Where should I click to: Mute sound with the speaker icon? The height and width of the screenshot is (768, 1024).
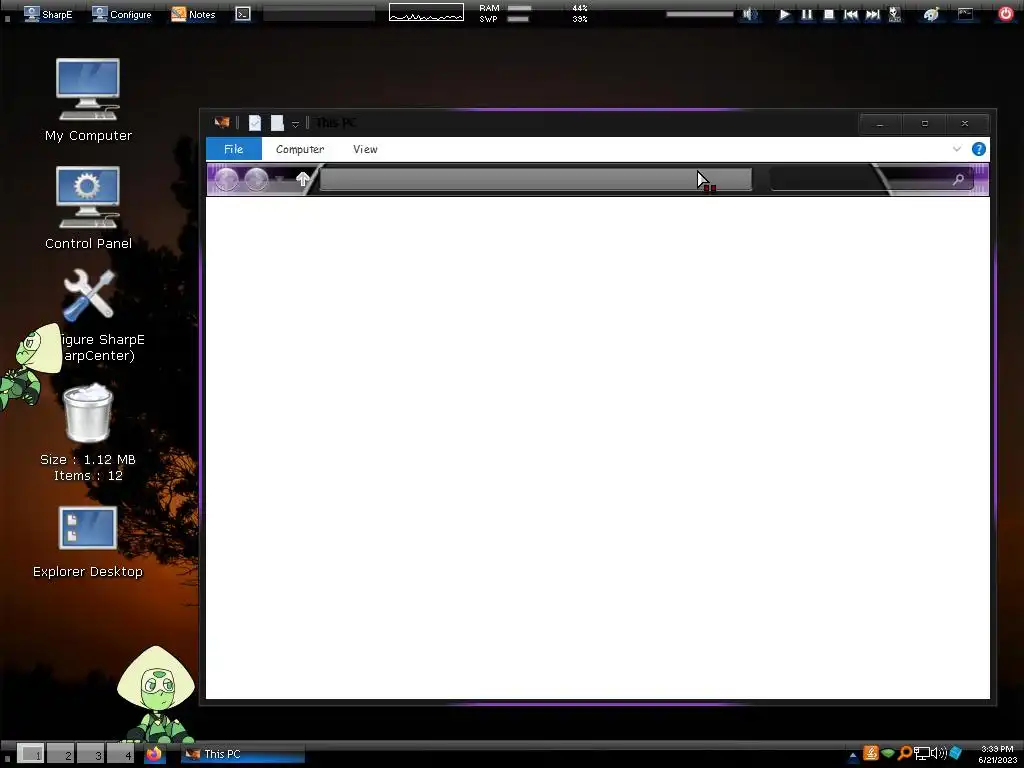click(750, 14)
